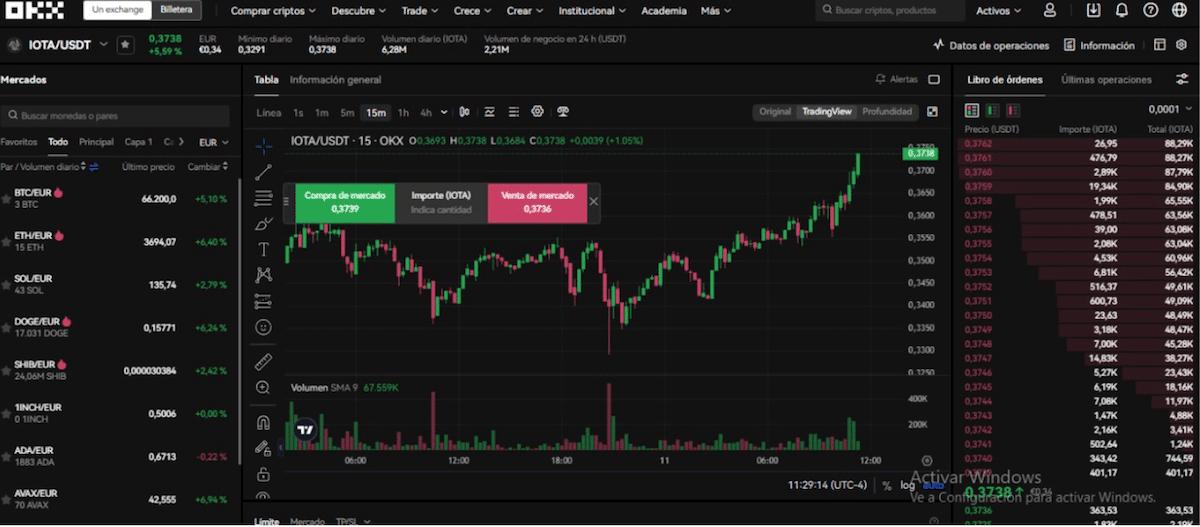Select the chart patterns tool
1200x527 pixels.
coord(264,275)
